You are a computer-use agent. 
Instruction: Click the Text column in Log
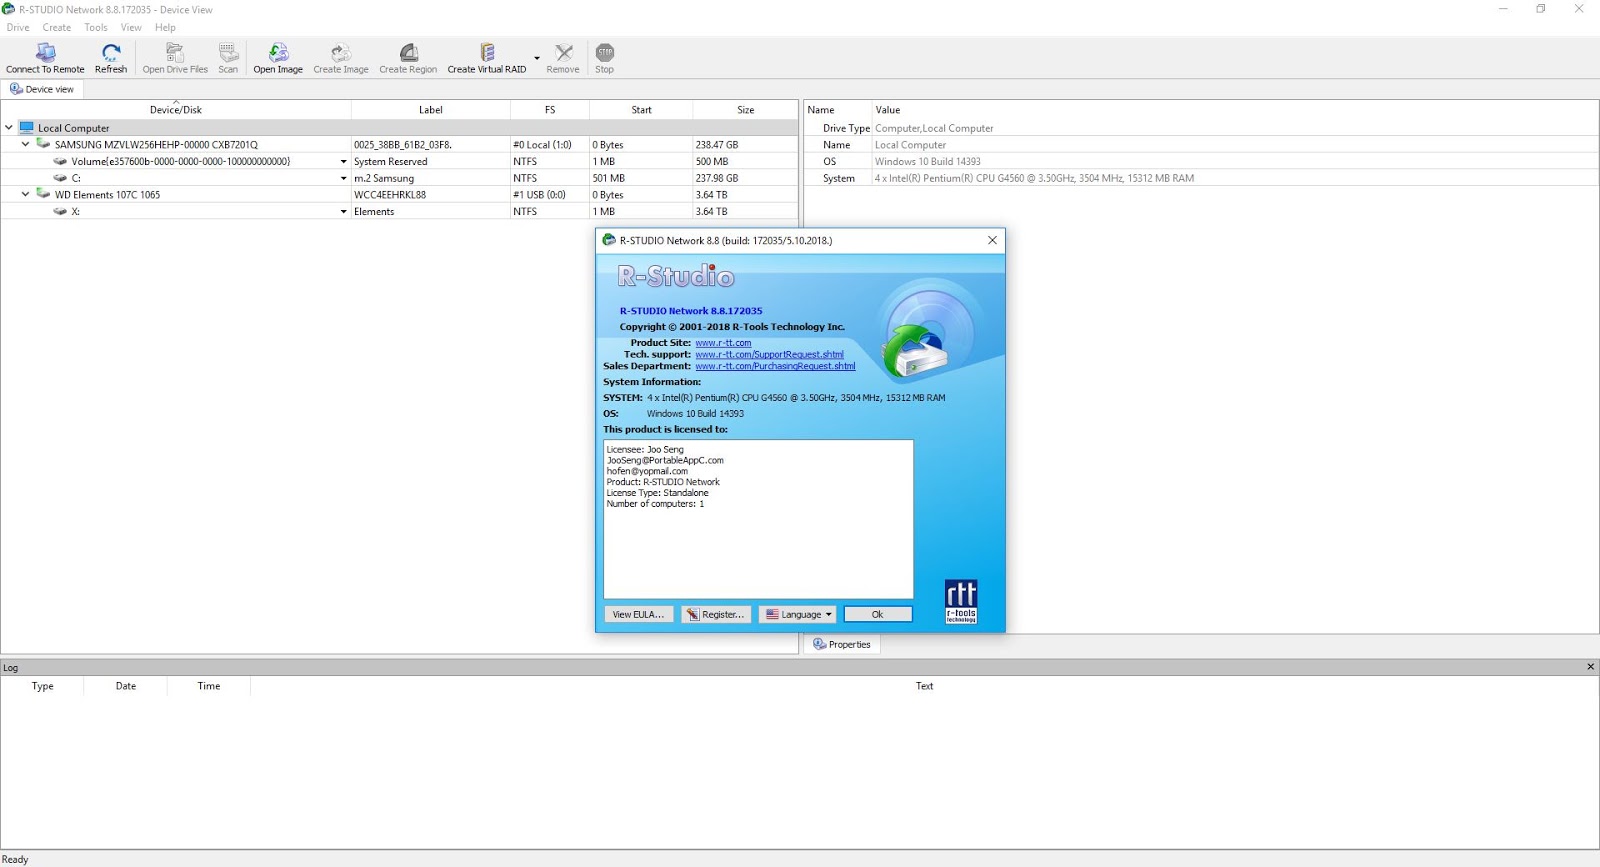point(924,686)
